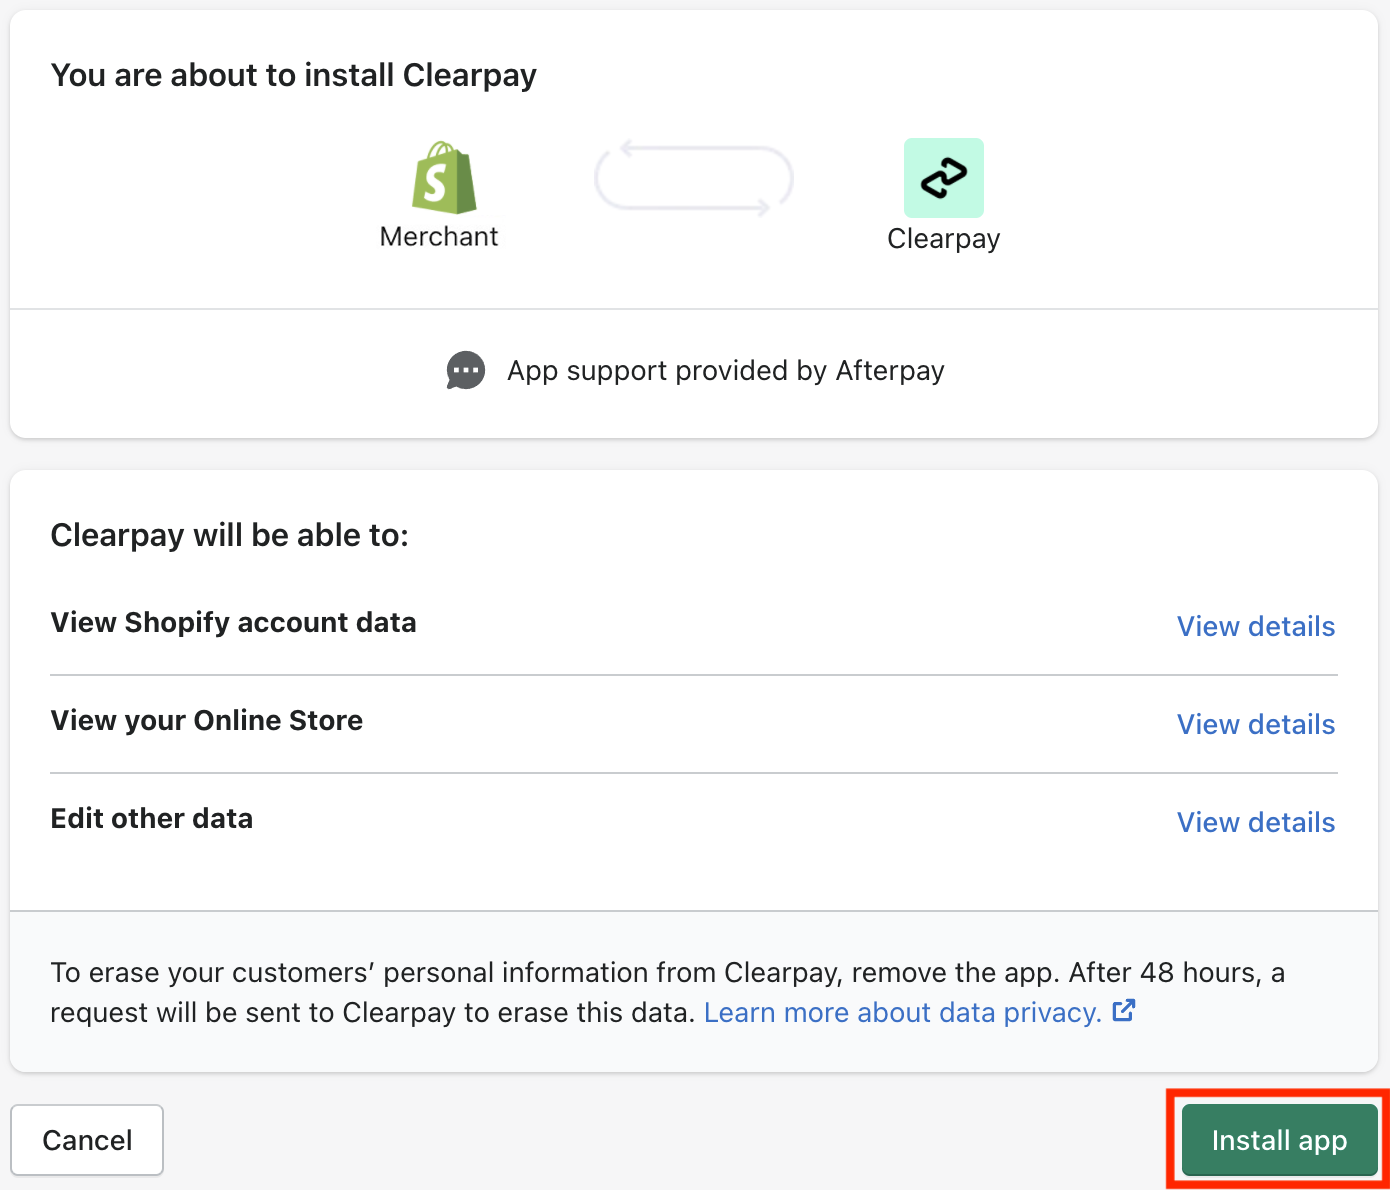The image size is (1390, 1190).
Task: Click the app support chat bubble icon
Action: pos(466,370)
